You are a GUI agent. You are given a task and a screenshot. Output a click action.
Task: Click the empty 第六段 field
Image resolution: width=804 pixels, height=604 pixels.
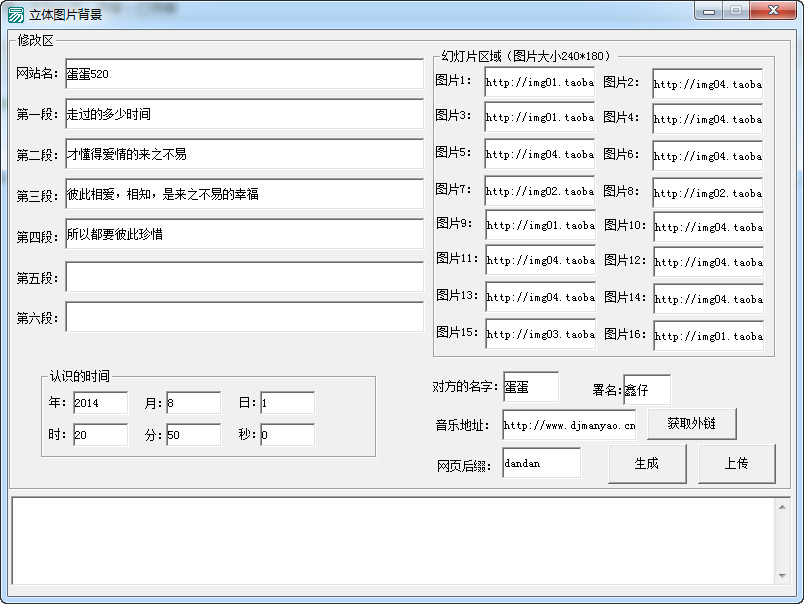pyautogui.click(x=245, y=317)
